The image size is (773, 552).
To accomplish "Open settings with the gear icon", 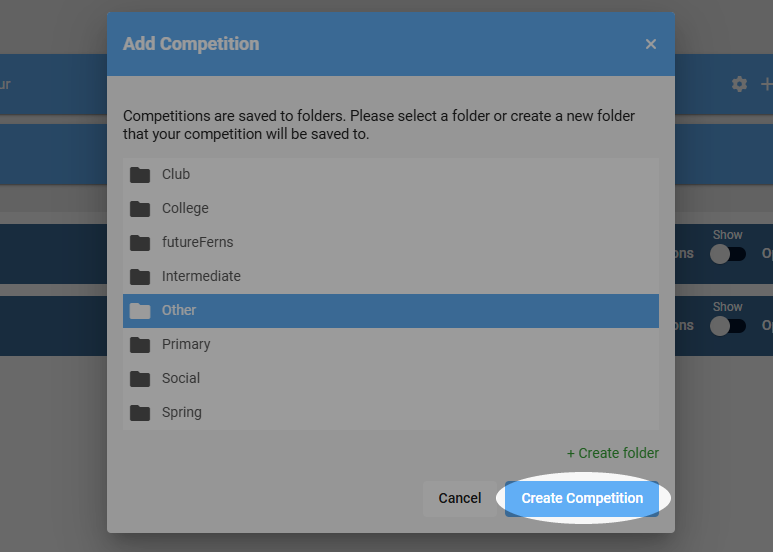I will tap(739, 84).
